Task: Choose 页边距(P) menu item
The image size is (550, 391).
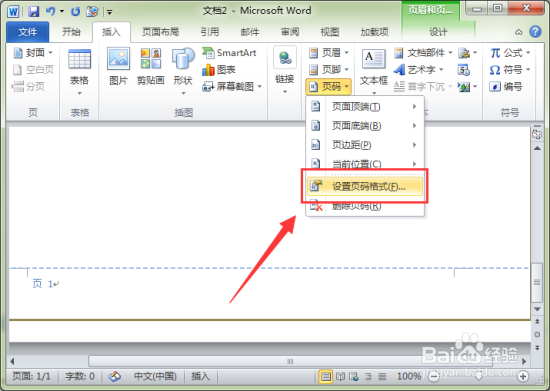Action: (x=365, y=144)
